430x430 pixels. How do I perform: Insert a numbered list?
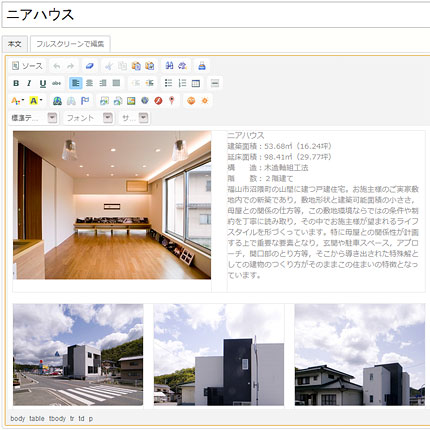point(182,83)
